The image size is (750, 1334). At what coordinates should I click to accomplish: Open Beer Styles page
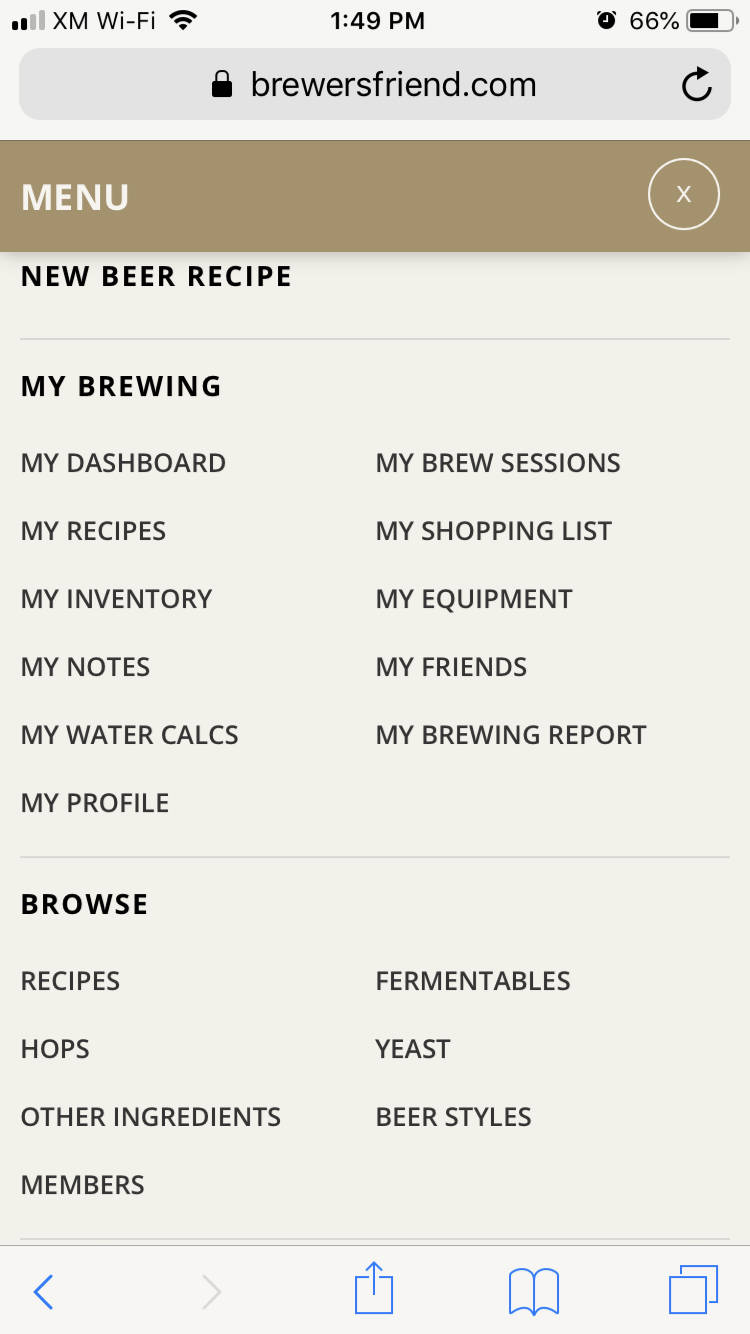click(x=454, y=1117)
